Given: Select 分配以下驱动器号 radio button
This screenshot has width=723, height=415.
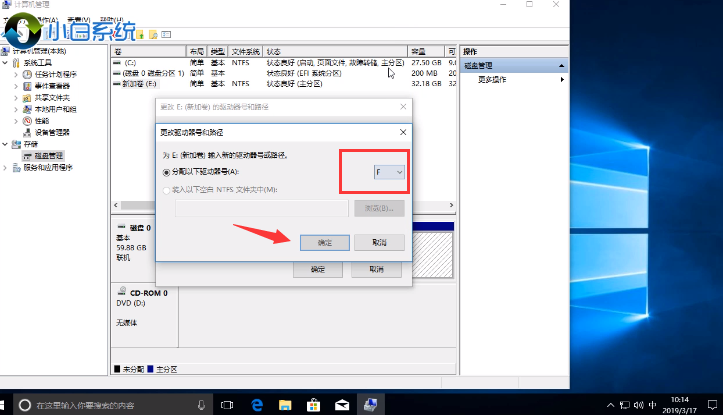Looking at the screenshot, I should click(x=166, y=172).
